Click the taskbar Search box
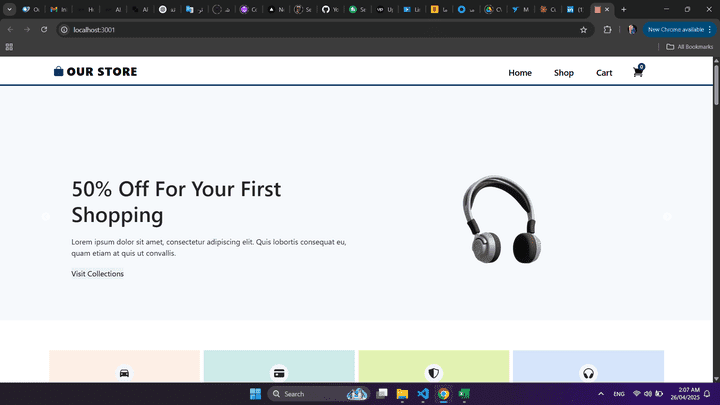720x405 pixels. (x=319, y=394)
